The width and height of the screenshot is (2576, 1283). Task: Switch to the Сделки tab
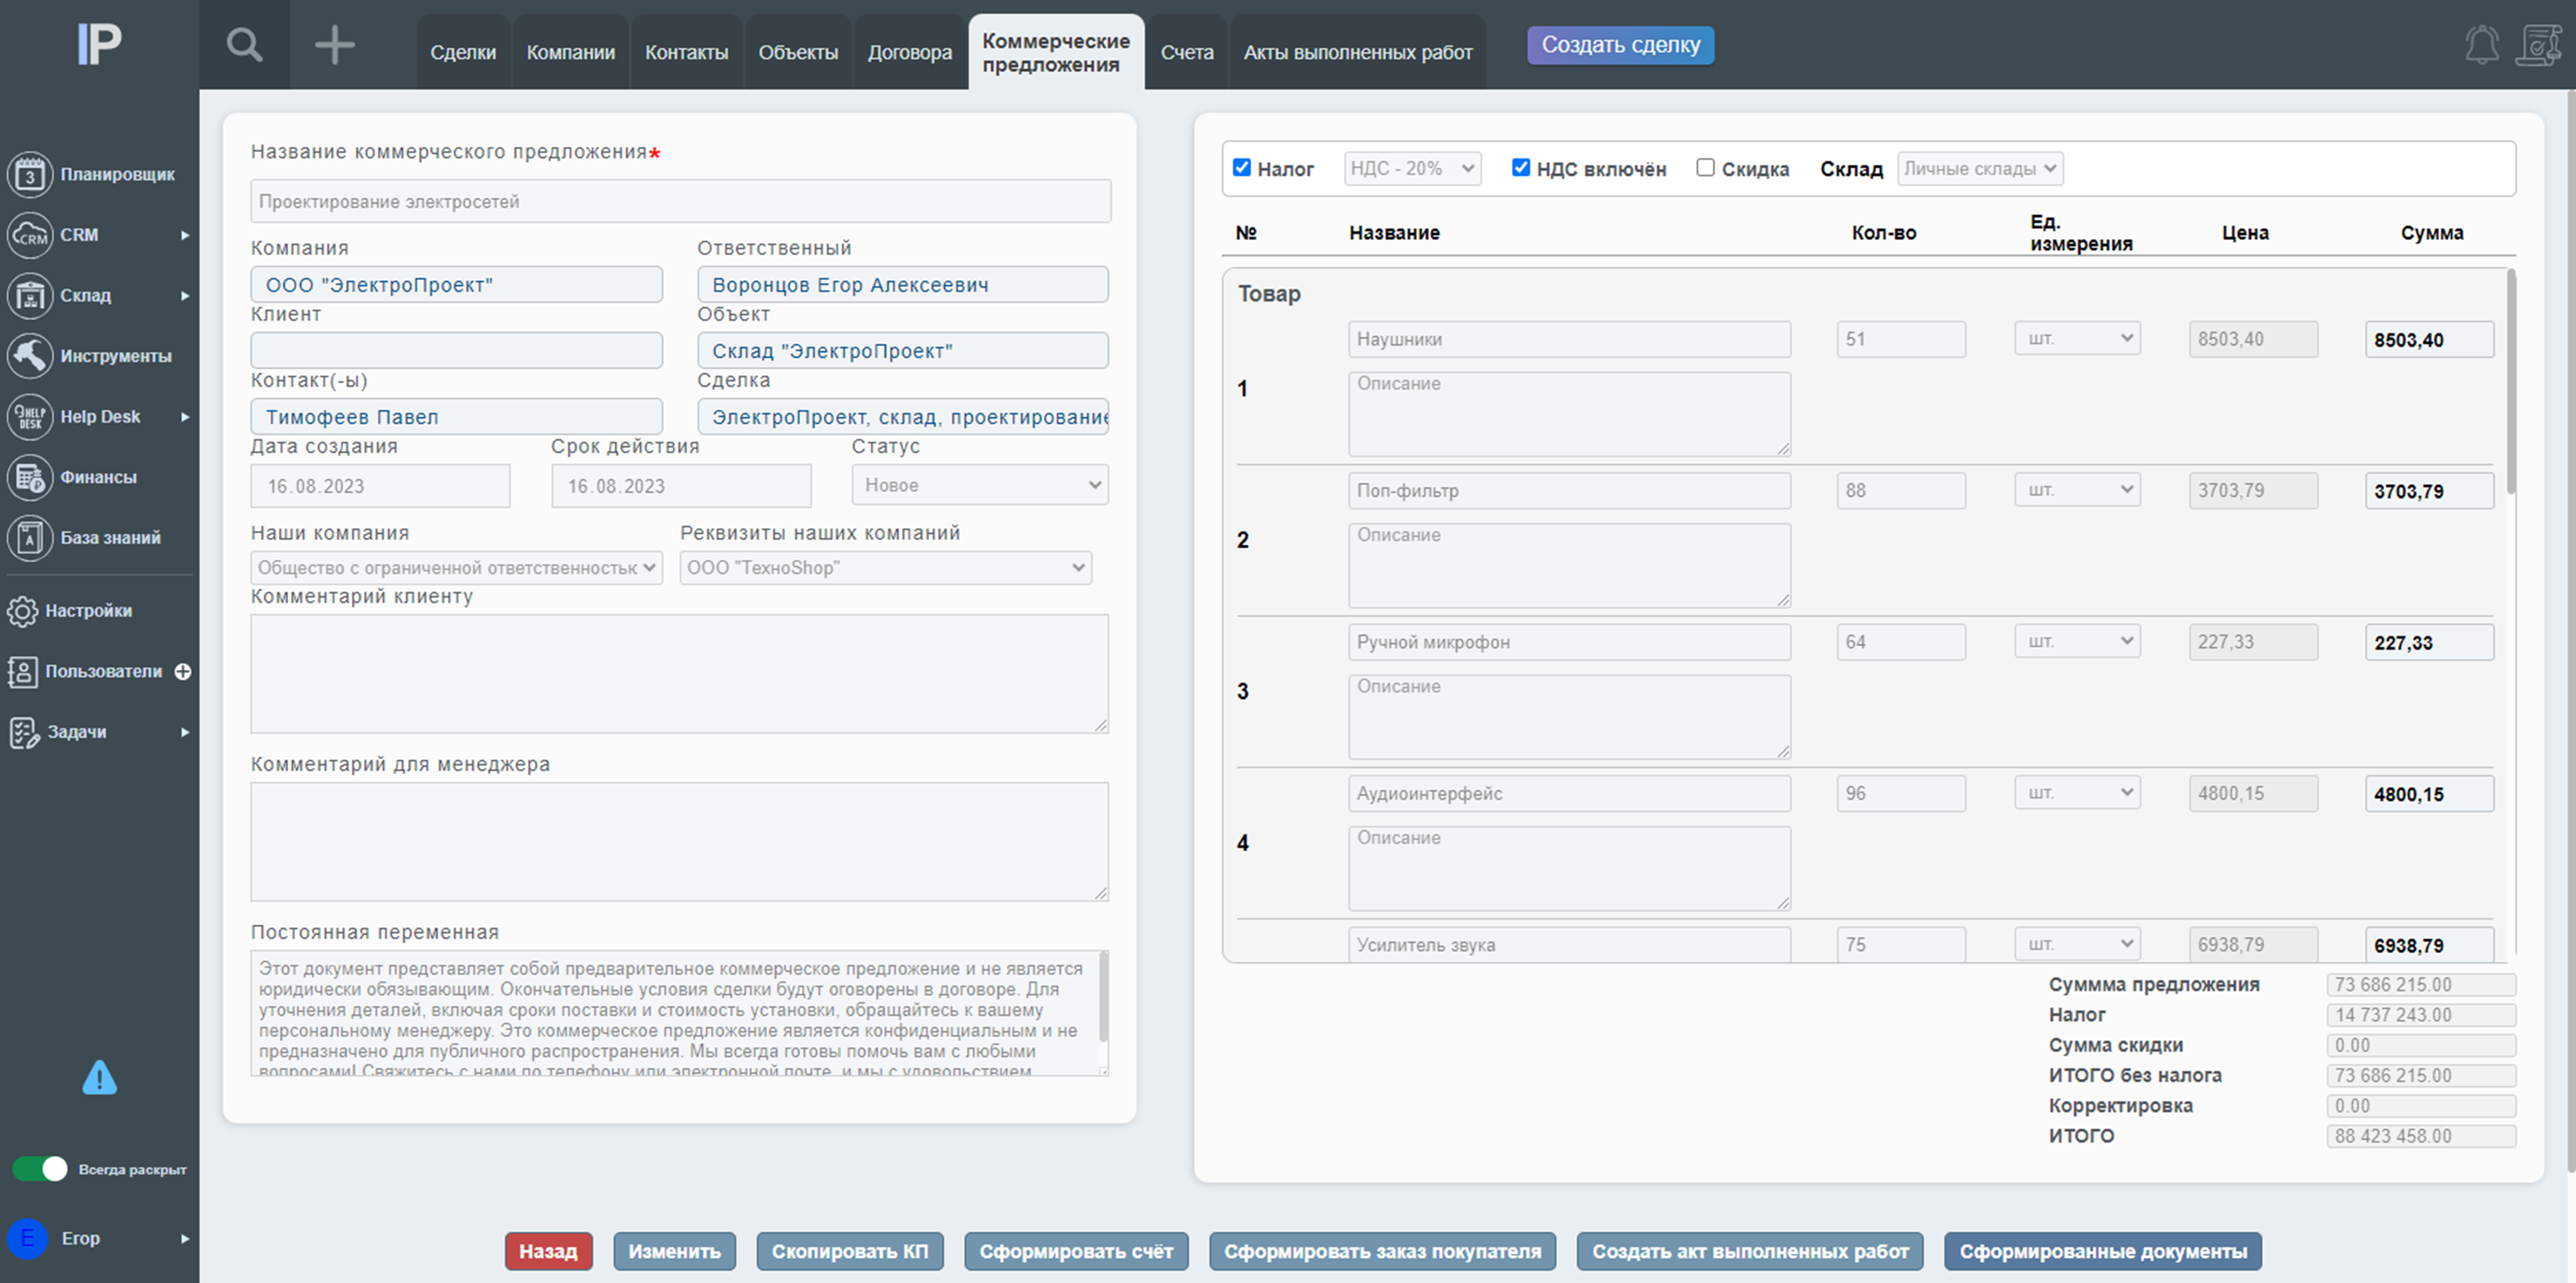pyautogui.click(x=463, y=52)
